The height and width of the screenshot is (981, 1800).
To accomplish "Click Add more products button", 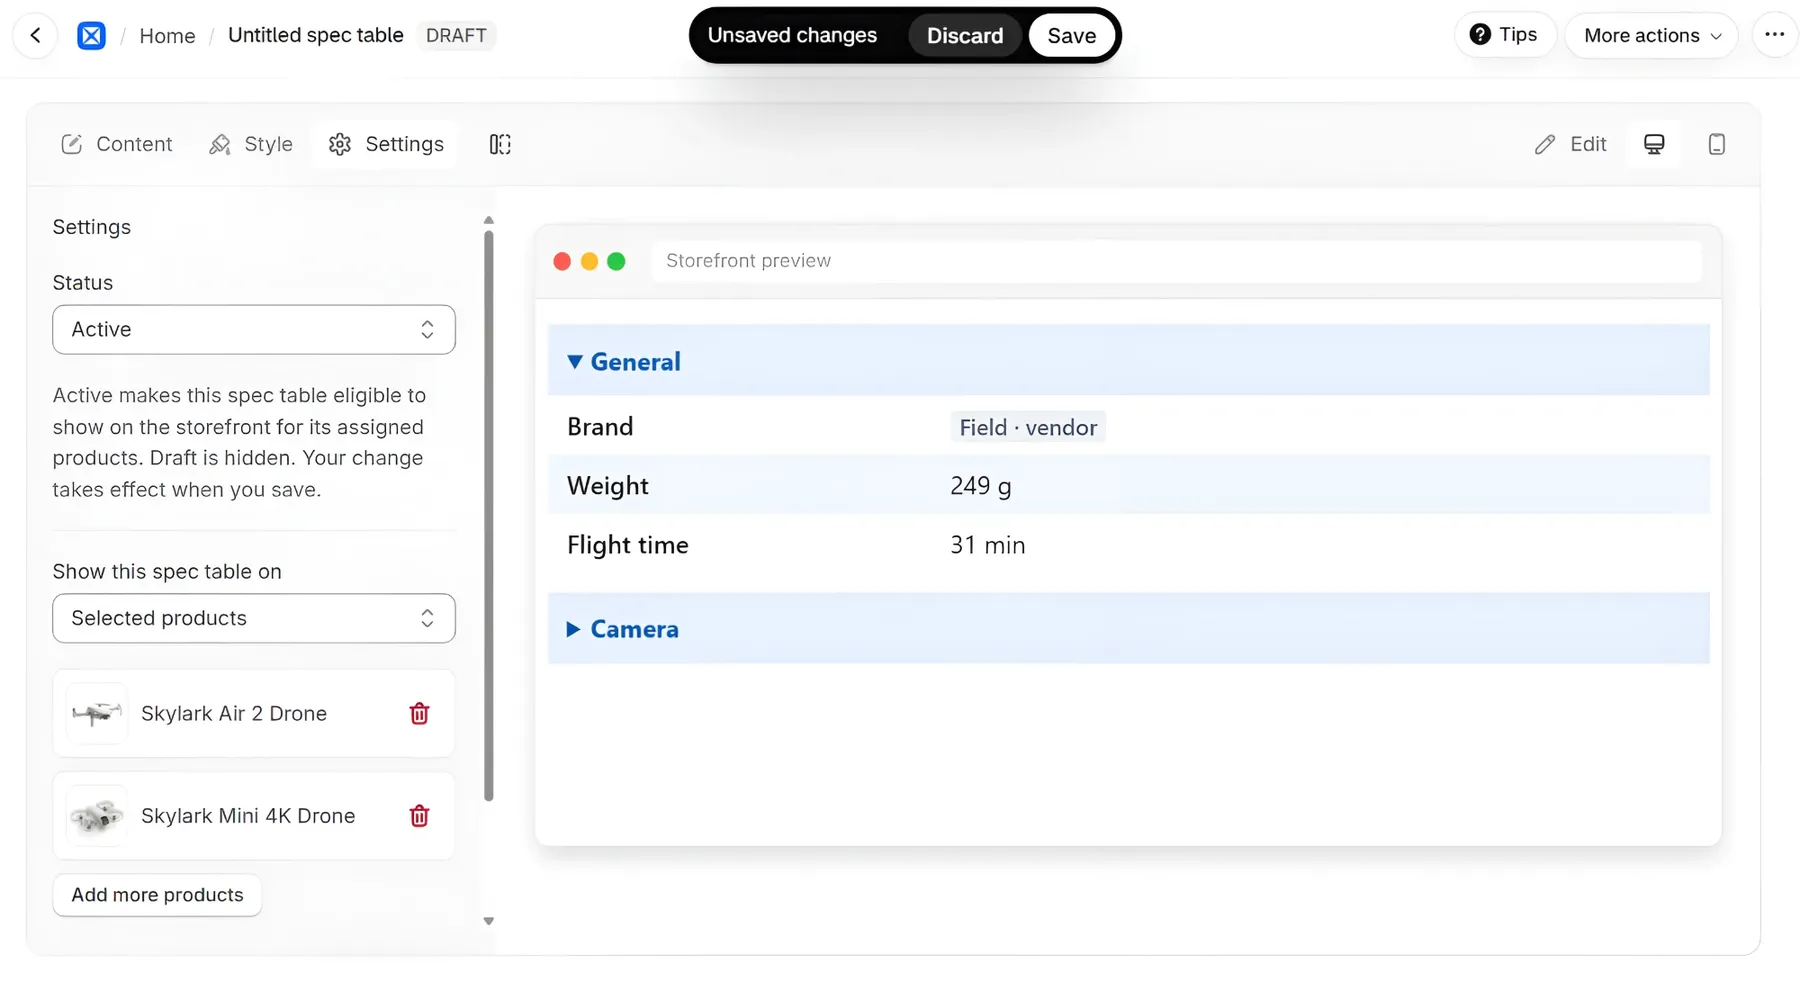I will [x=157, y=895].
